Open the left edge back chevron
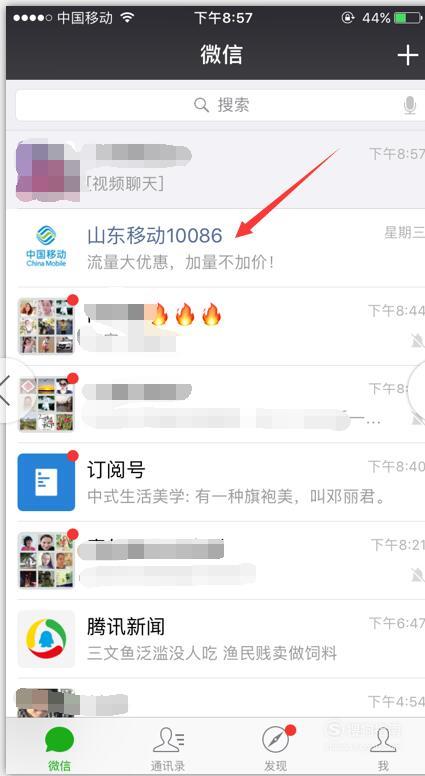 coord(6,389)
